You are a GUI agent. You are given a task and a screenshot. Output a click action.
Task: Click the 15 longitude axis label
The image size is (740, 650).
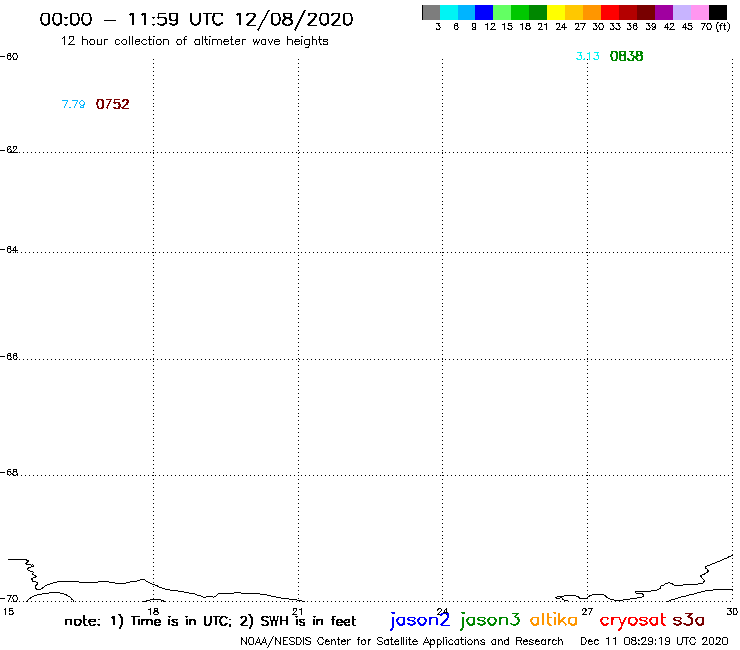(8, 612)
